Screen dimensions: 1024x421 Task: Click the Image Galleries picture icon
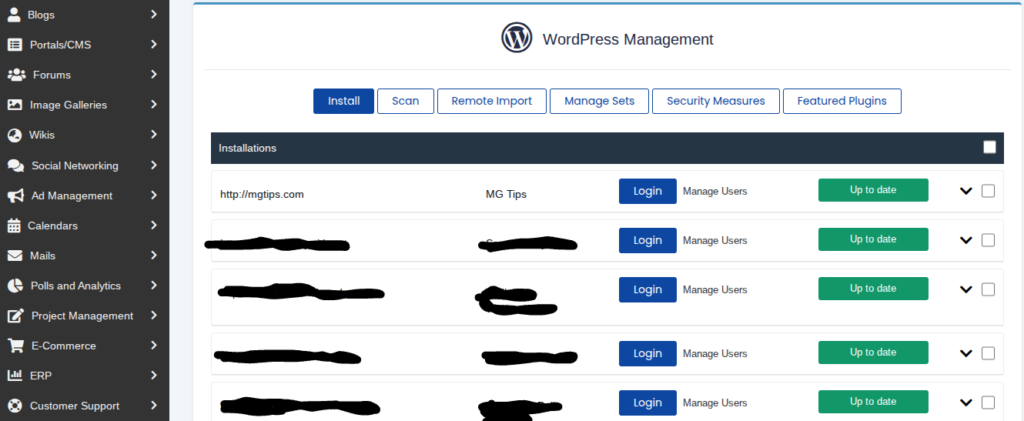pyautogui.click(x=14, y=105)
